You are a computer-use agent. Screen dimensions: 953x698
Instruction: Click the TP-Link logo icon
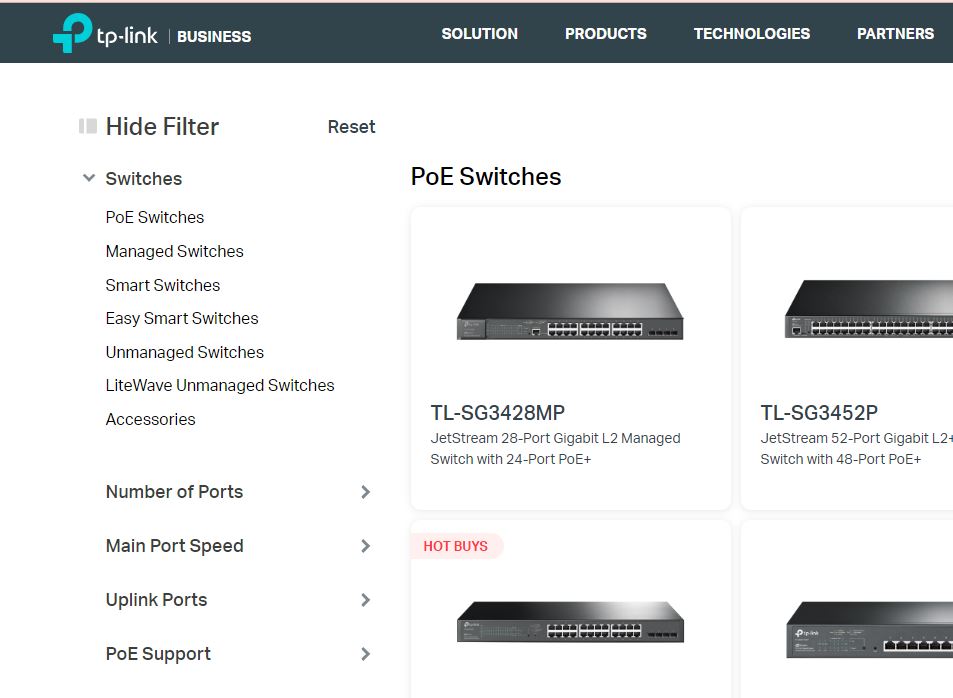(72, 33)
